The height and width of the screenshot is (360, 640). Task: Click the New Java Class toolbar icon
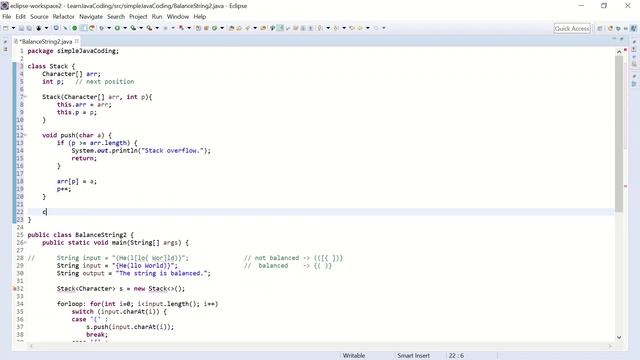214,28
